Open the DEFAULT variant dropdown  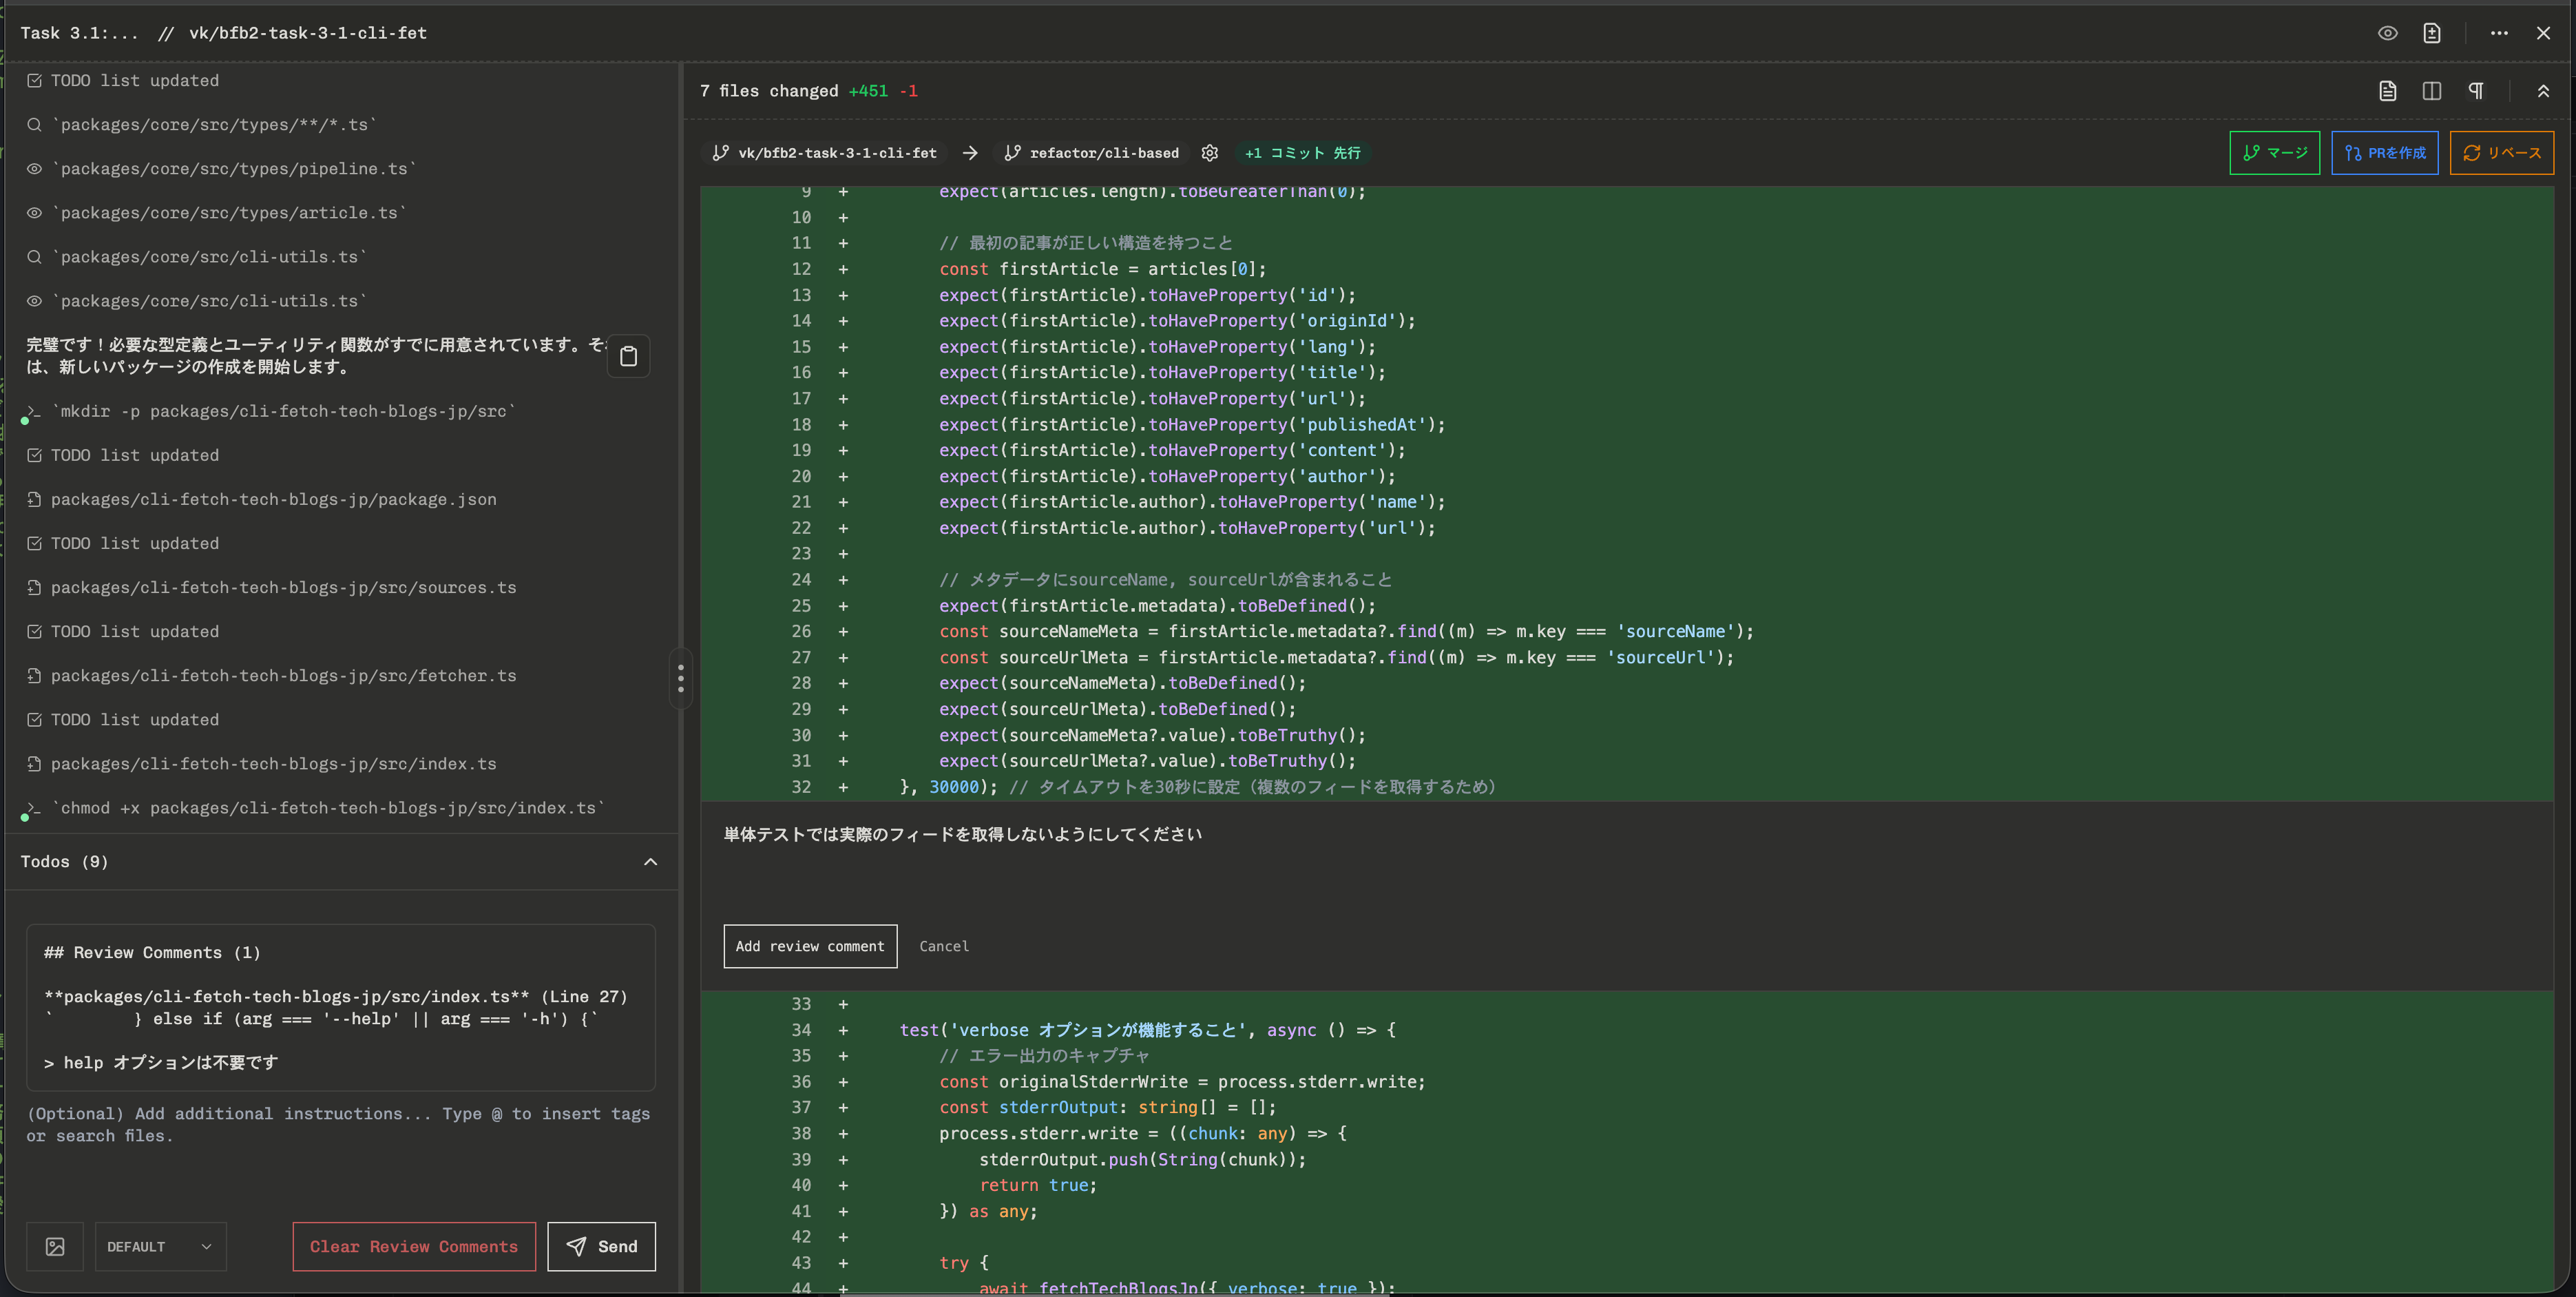(160, 1246)
